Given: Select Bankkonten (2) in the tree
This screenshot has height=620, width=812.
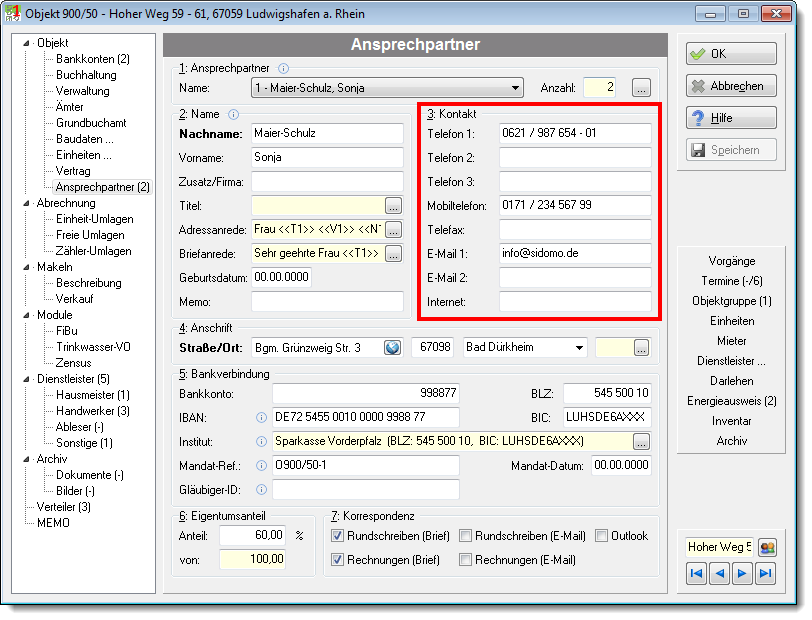Looking at the screenshot, I should coord(93,59).
